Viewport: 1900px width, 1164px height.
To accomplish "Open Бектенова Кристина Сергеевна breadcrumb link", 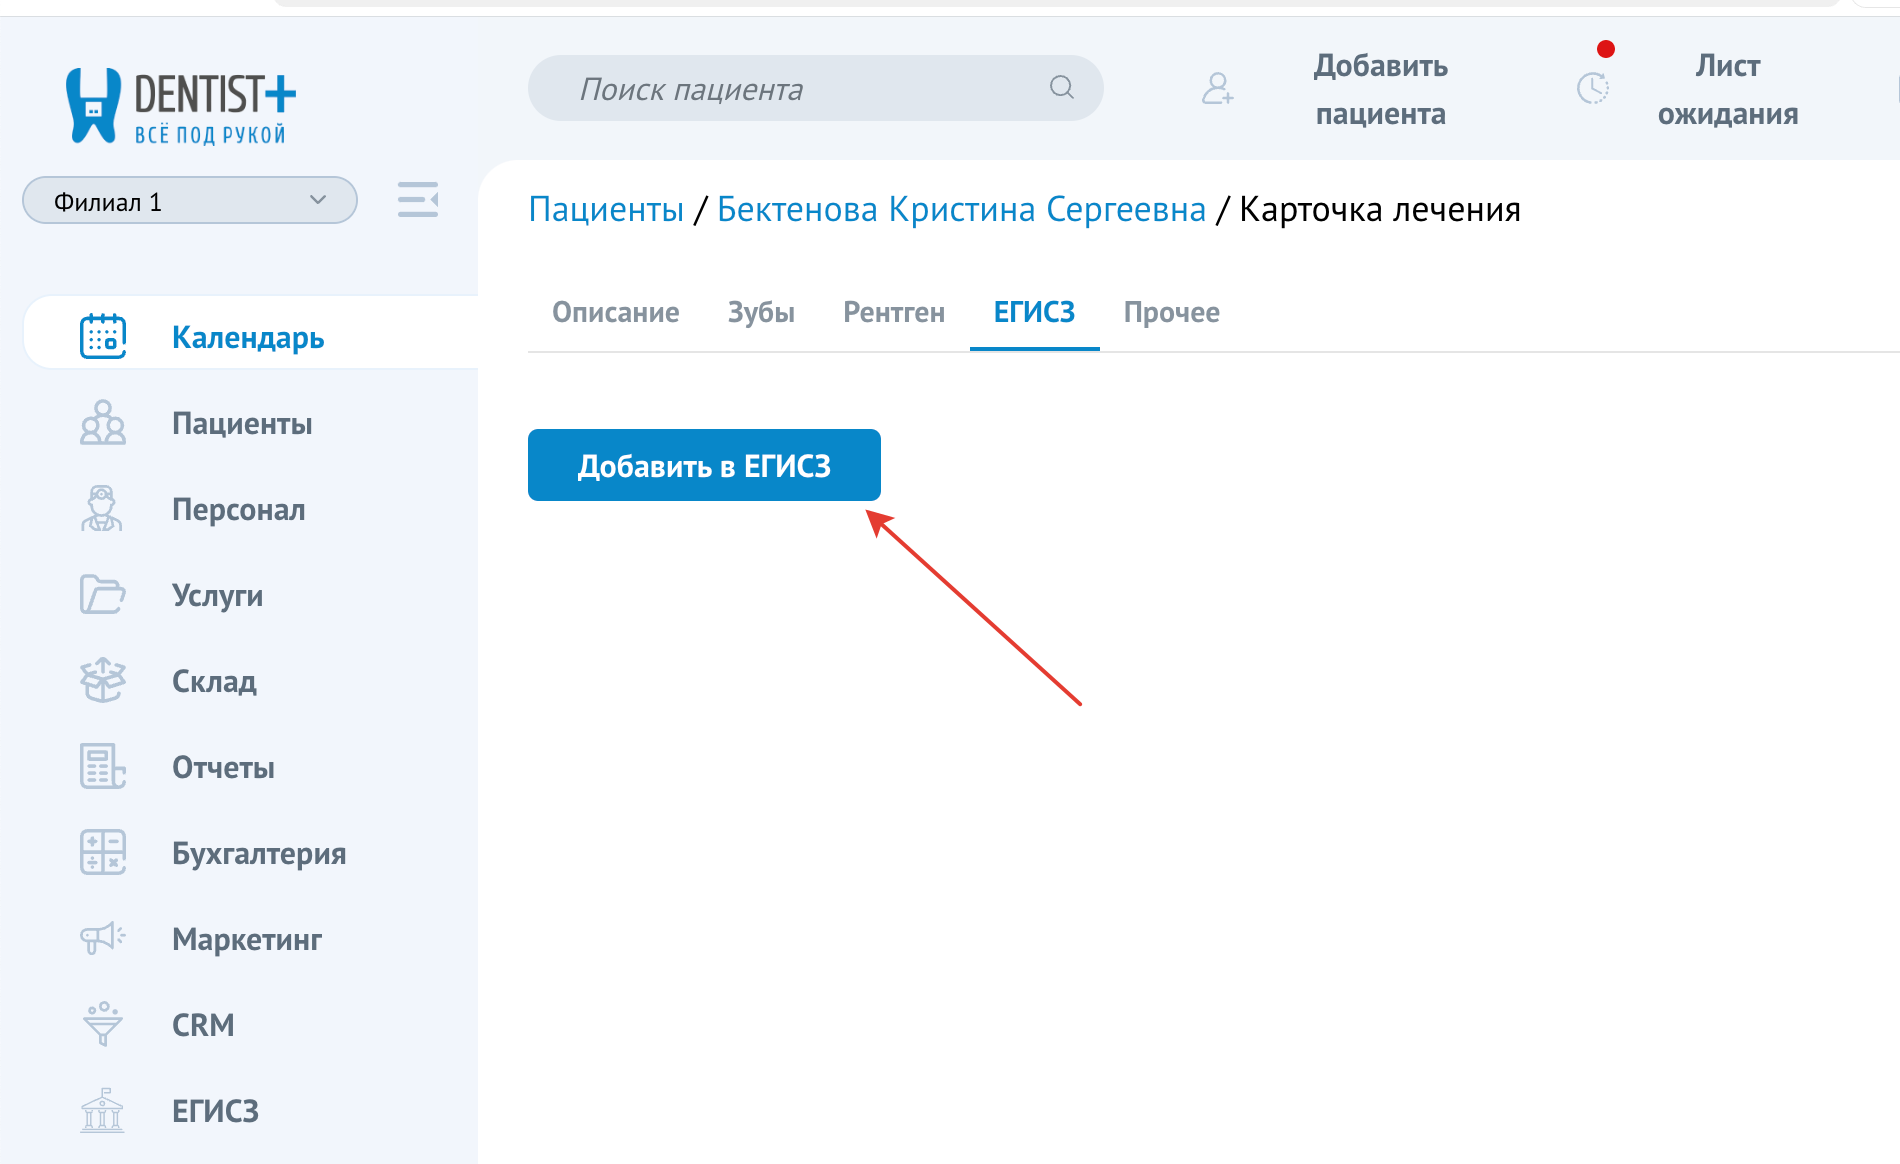I will (962, 210).
